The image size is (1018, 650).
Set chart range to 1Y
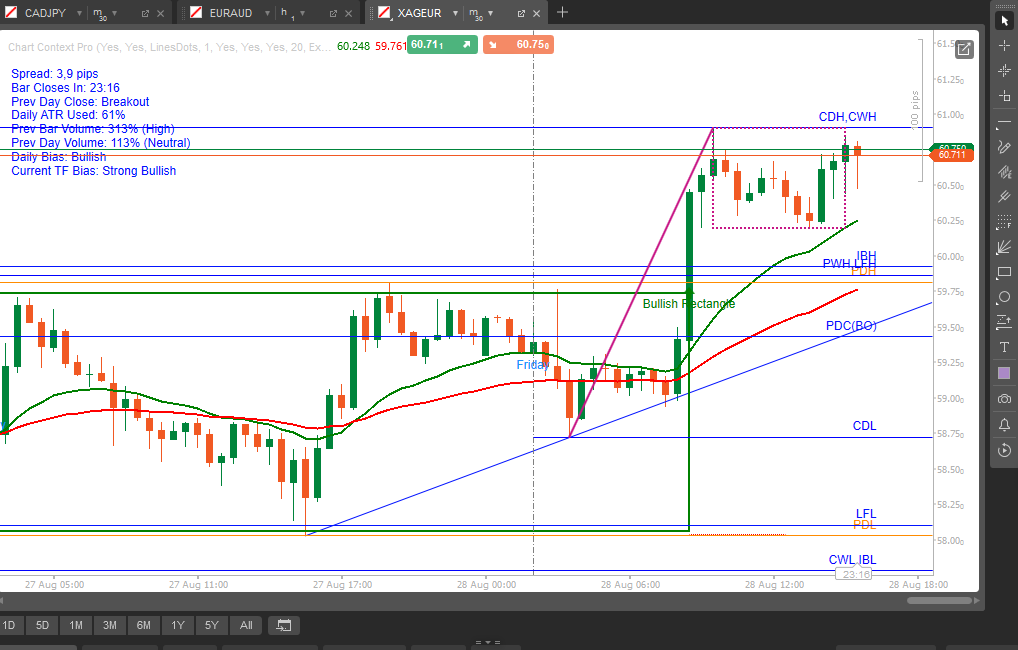[x=178, y=625]
